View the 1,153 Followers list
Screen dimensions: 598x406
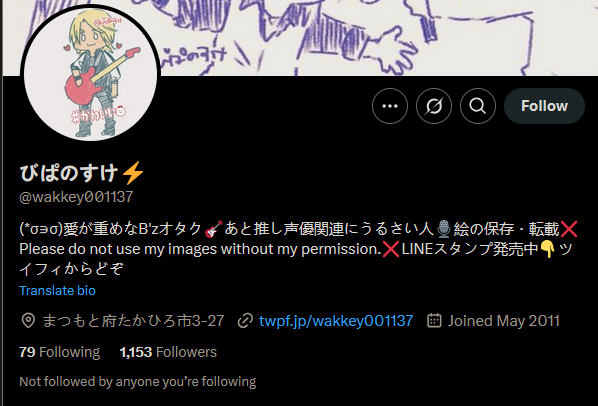click(168, 352)
